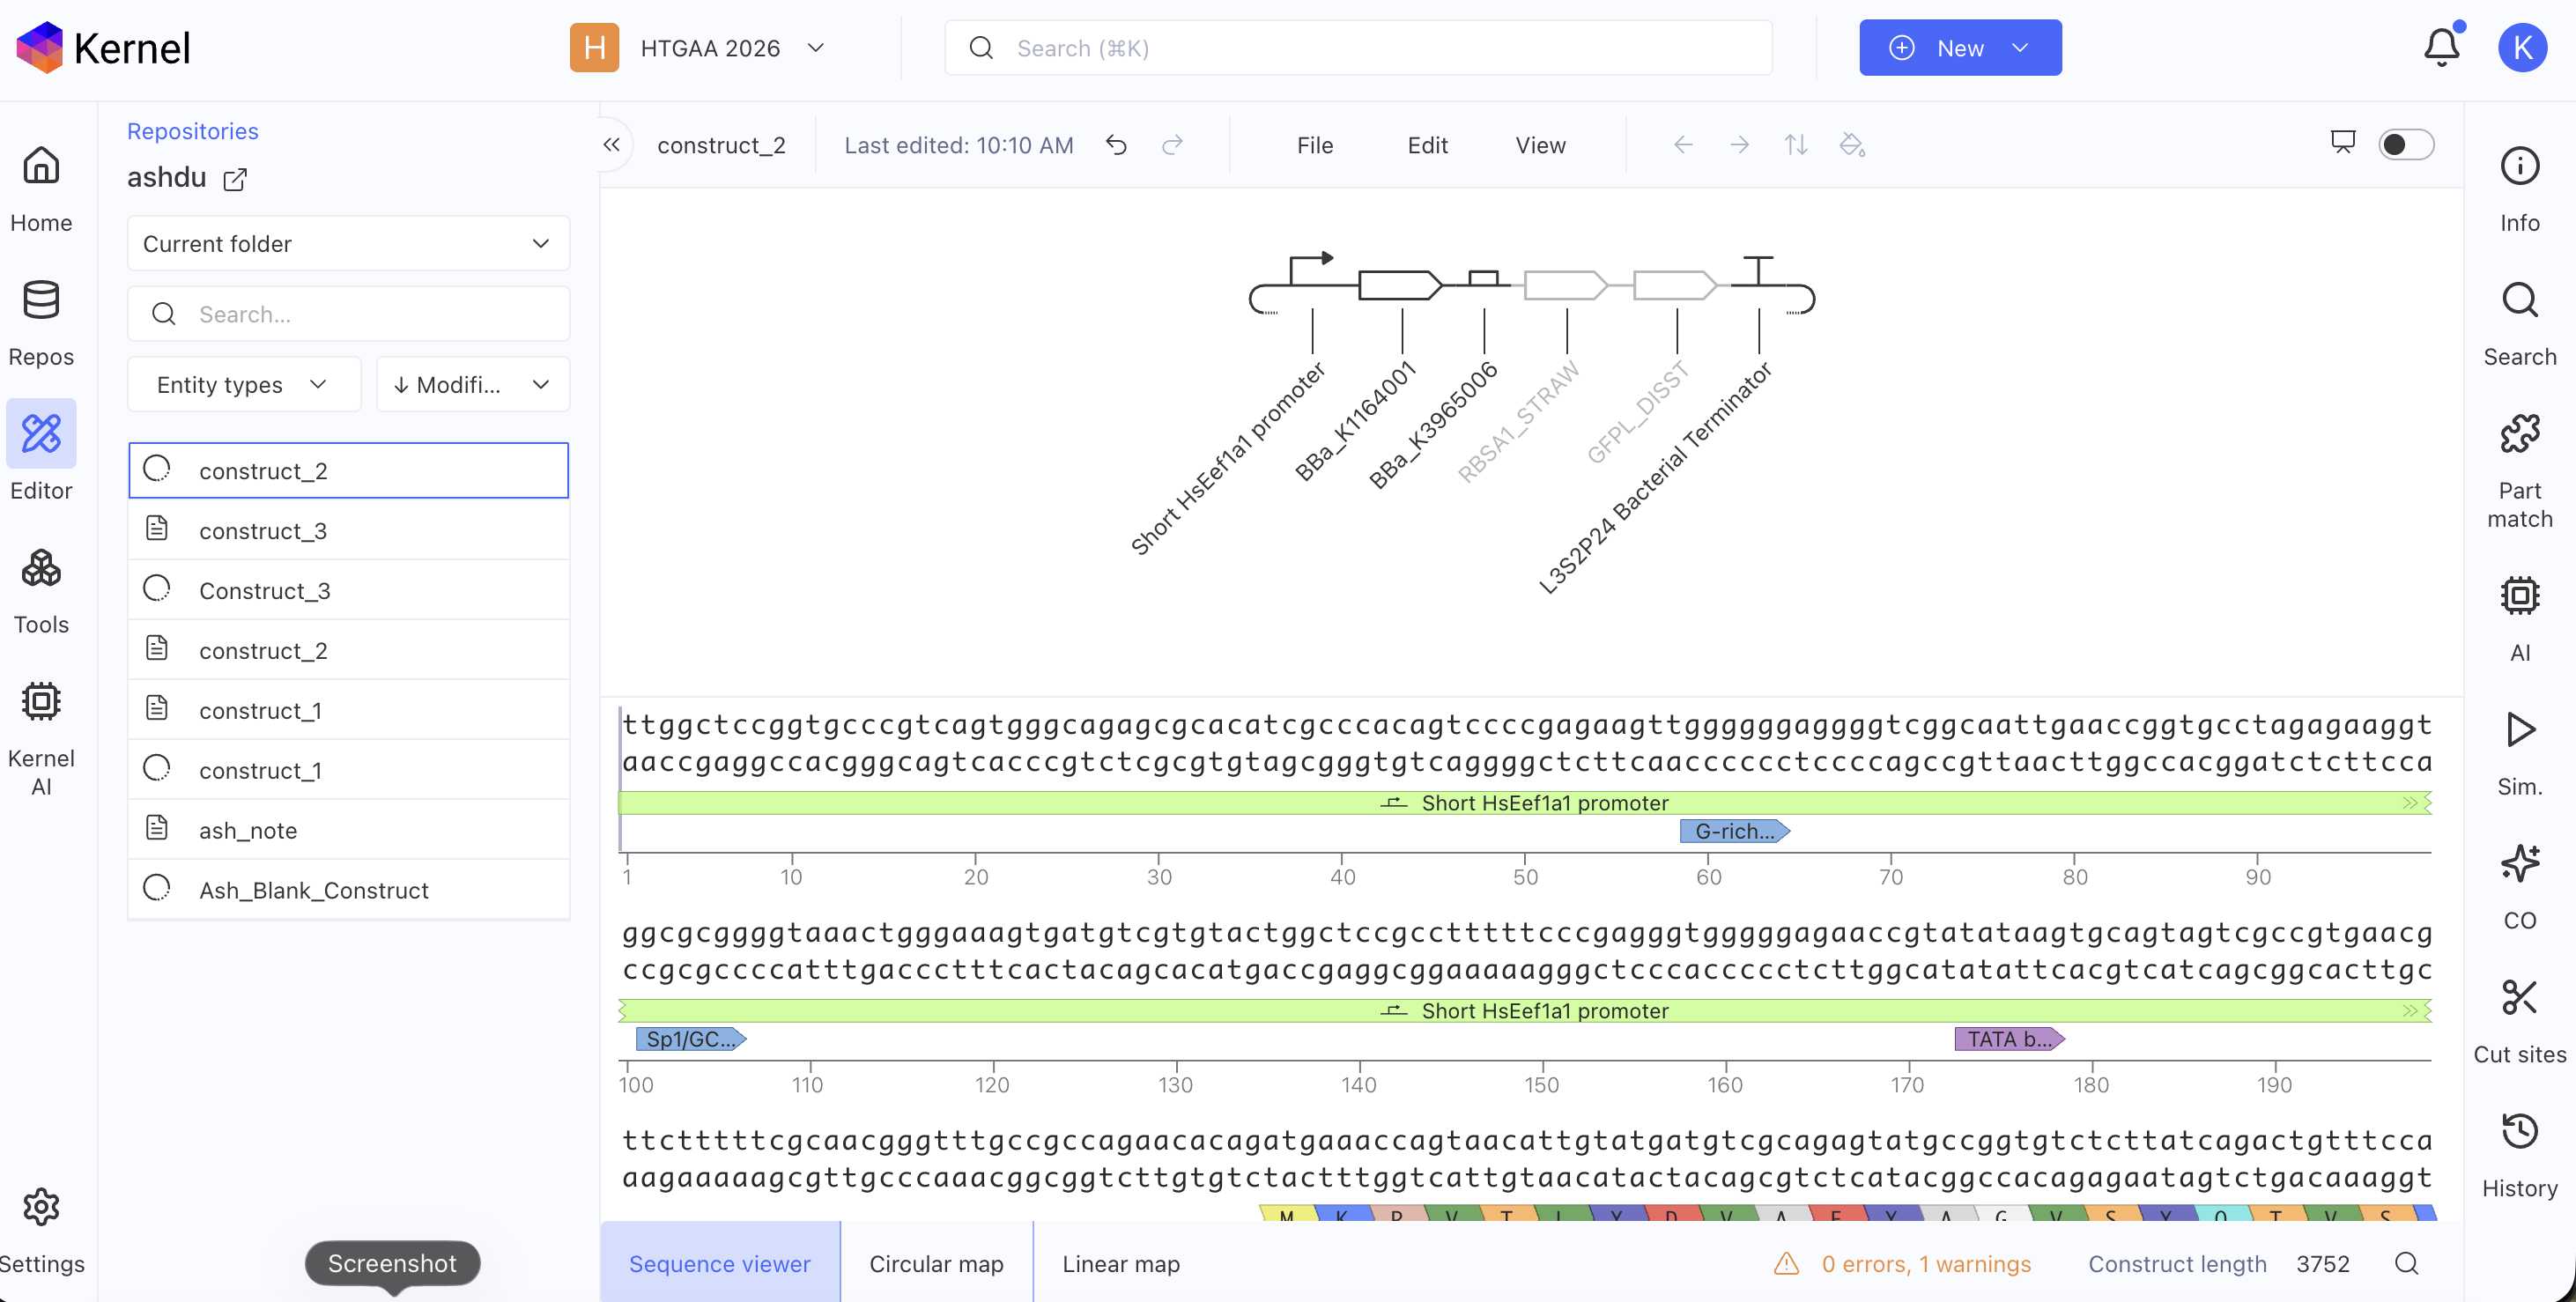The width and height of the screenshot is (2576, 1302).
Task: Switch to the Circular map tab
Action: point(936,1263)
